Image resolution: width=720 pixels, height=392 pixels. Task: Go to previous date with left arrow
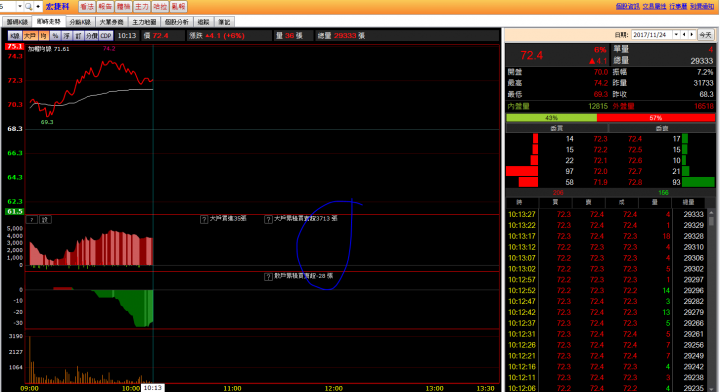coord(684,35)
